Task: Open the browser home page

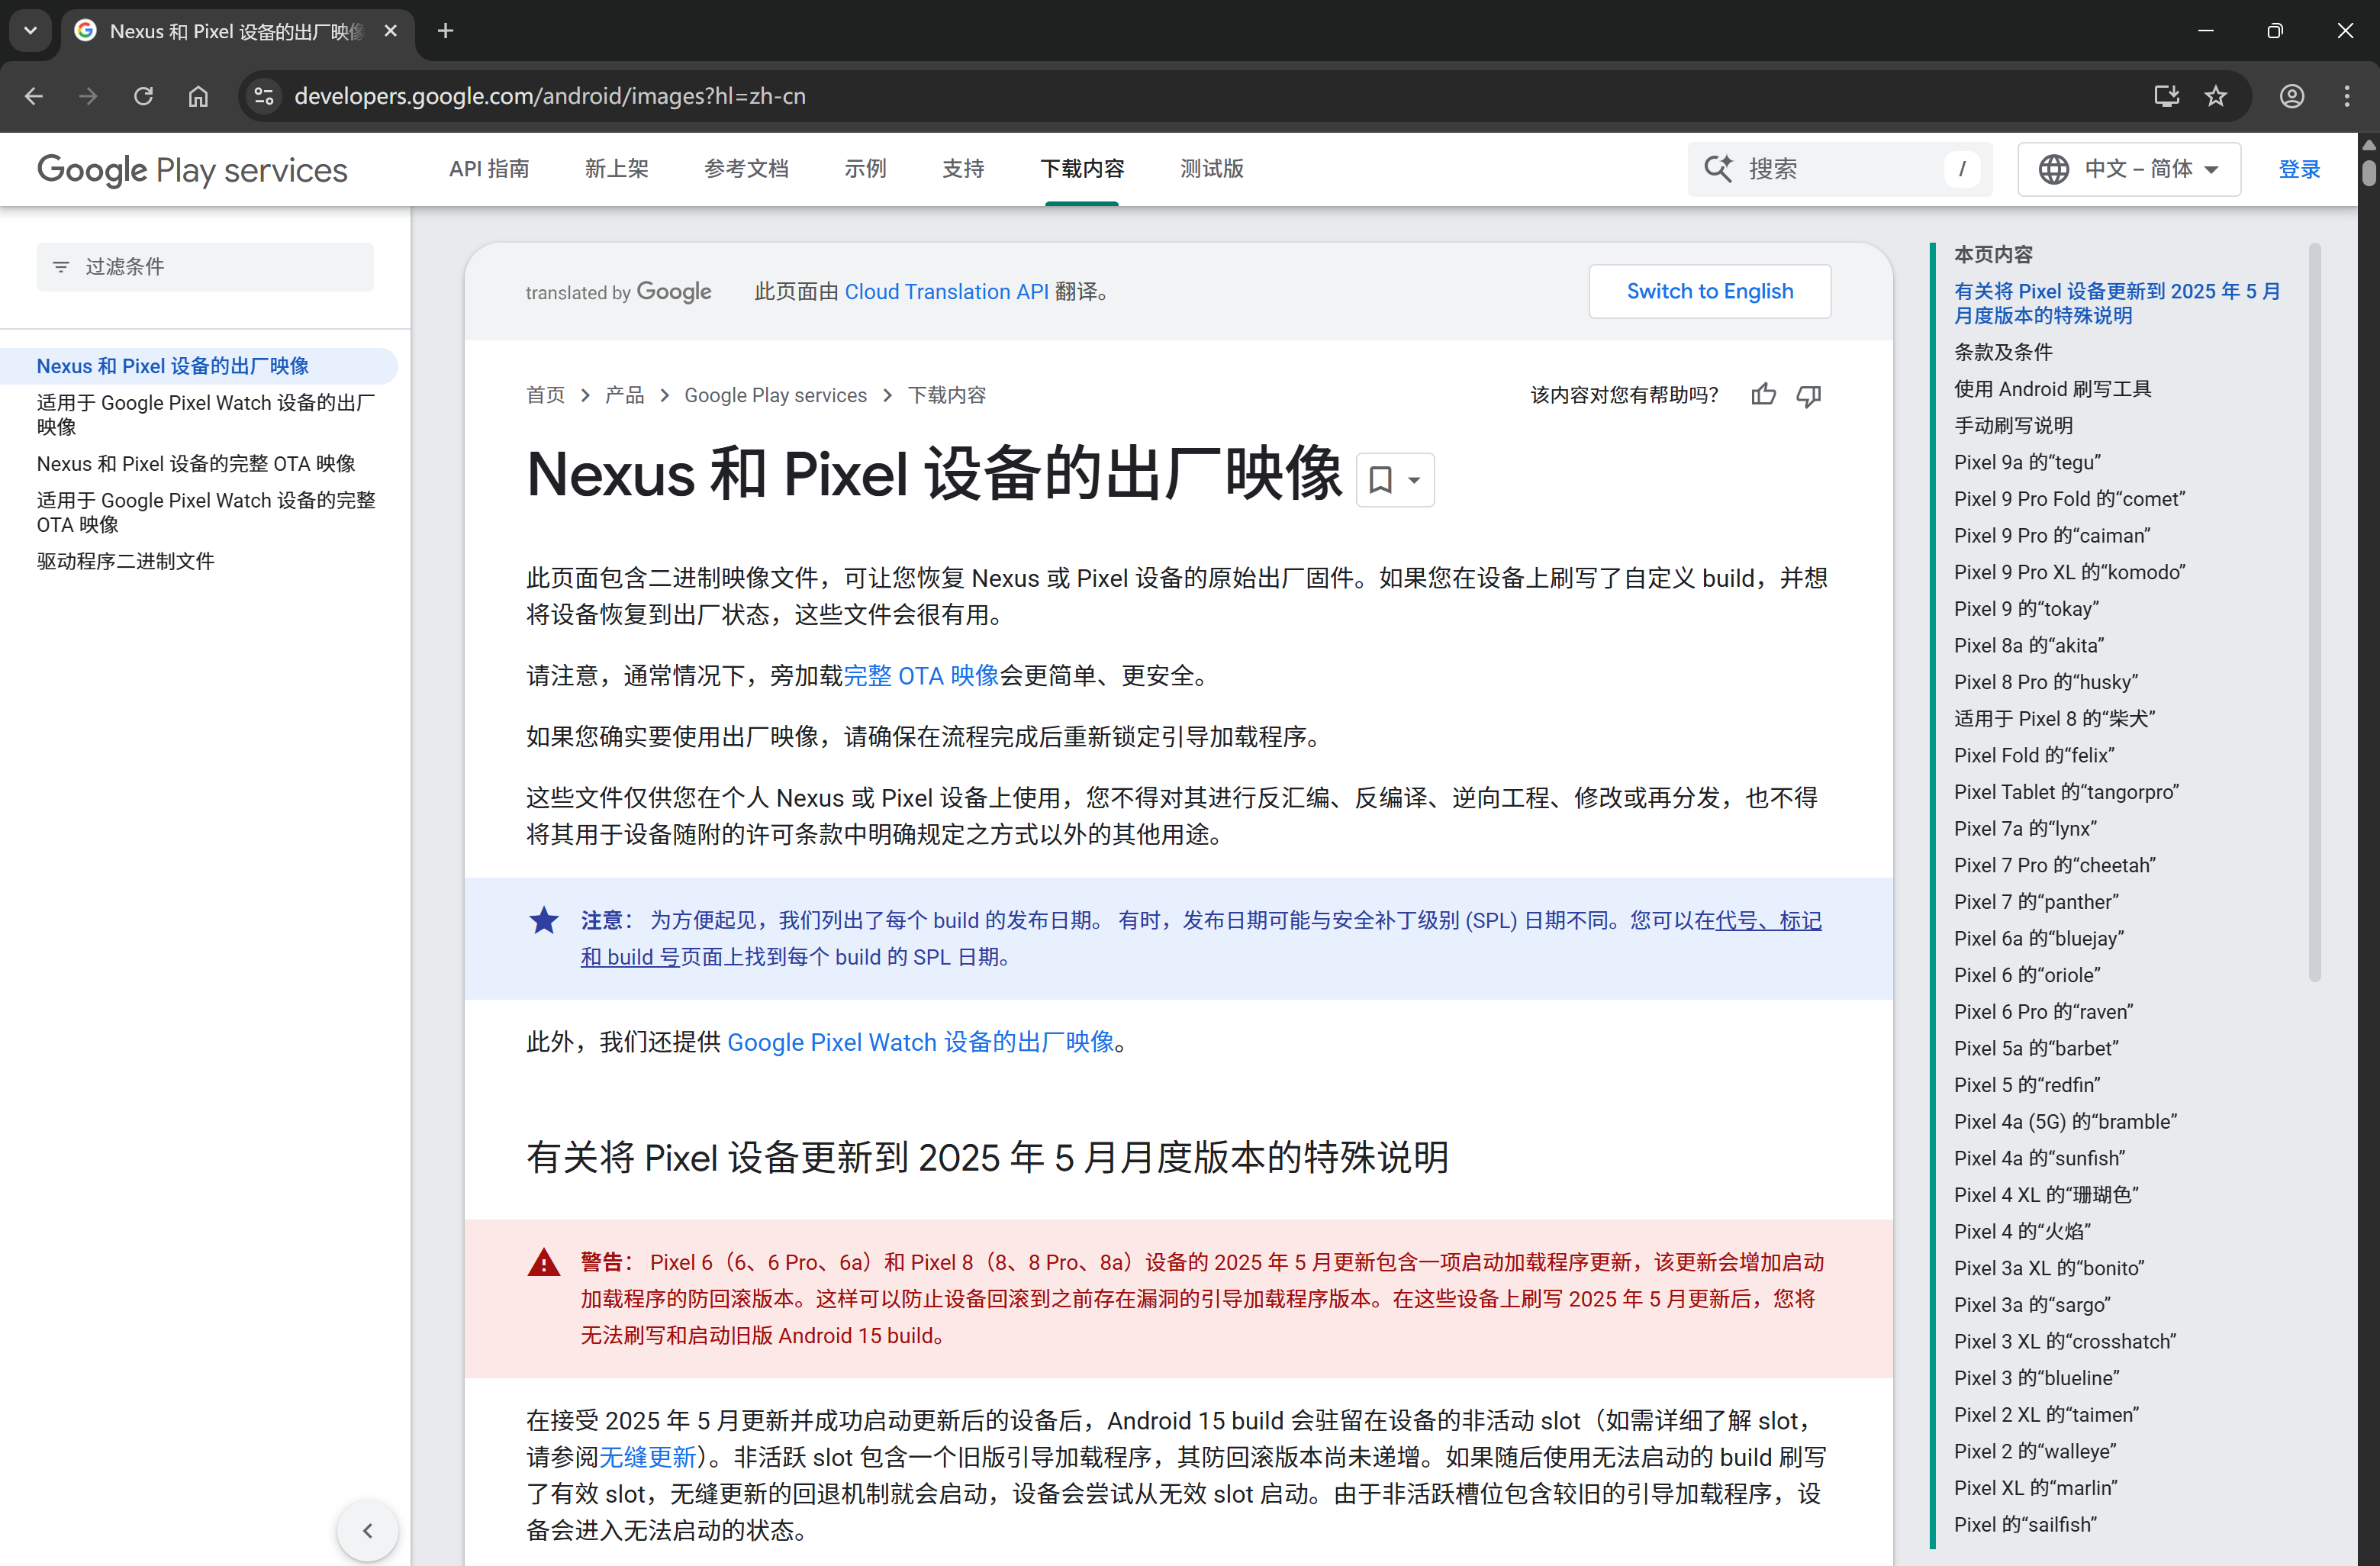Action: (198, 96)
